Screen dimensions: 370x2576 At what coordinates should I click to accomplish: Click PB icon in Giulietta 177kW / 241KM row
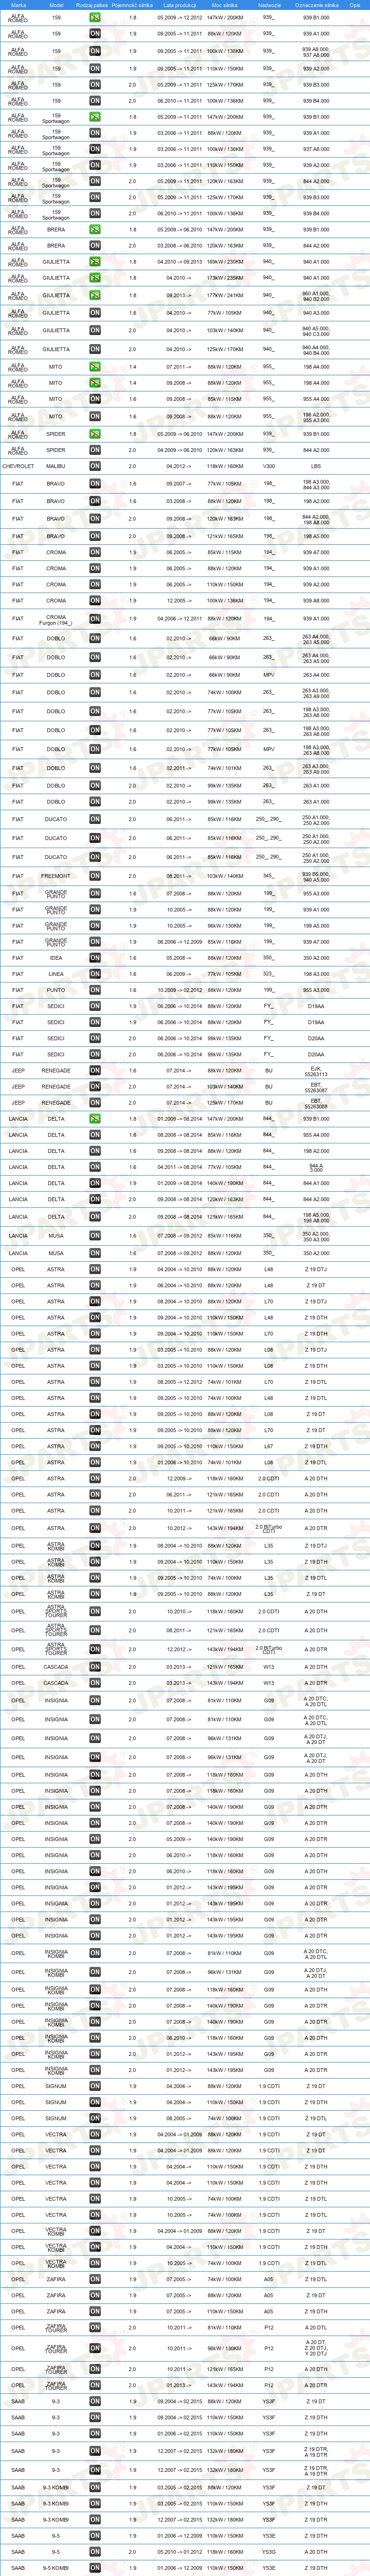click(95, 296)
